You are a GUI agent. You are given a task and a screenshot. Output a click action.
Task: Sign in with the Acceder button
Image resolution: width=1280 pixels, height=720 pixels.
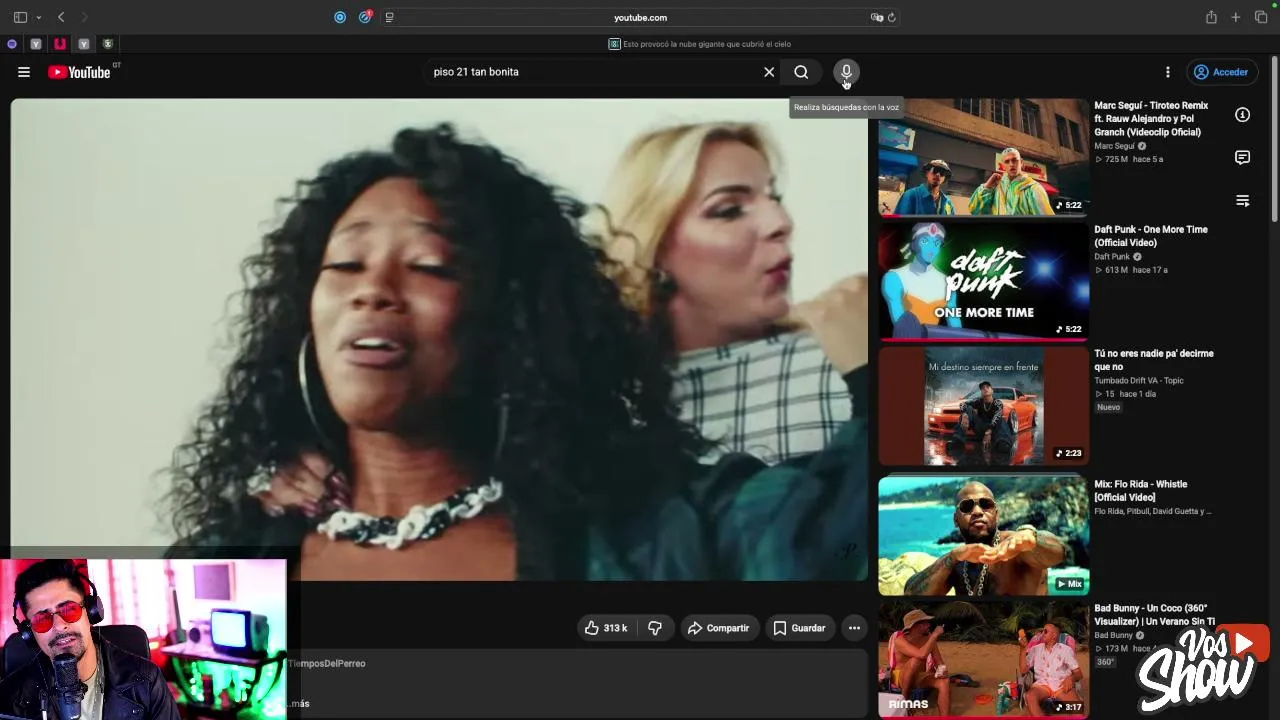point(1221,72)
